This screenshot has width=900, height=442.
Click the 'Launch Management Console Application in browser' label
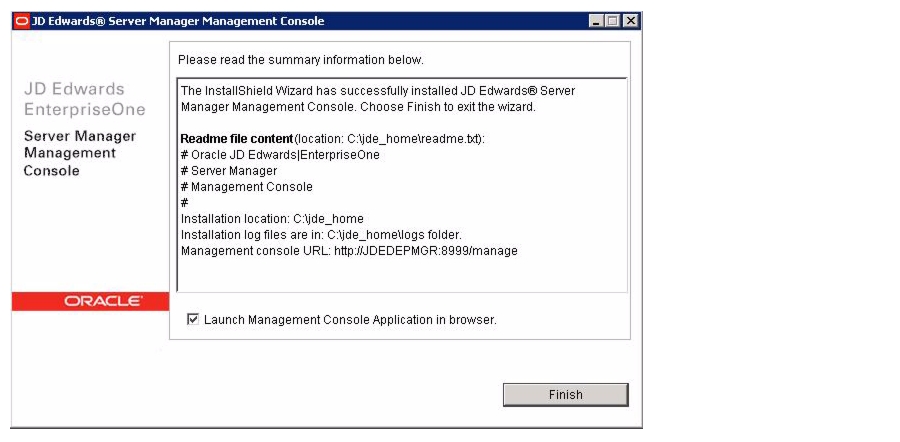tap(350, 320)
